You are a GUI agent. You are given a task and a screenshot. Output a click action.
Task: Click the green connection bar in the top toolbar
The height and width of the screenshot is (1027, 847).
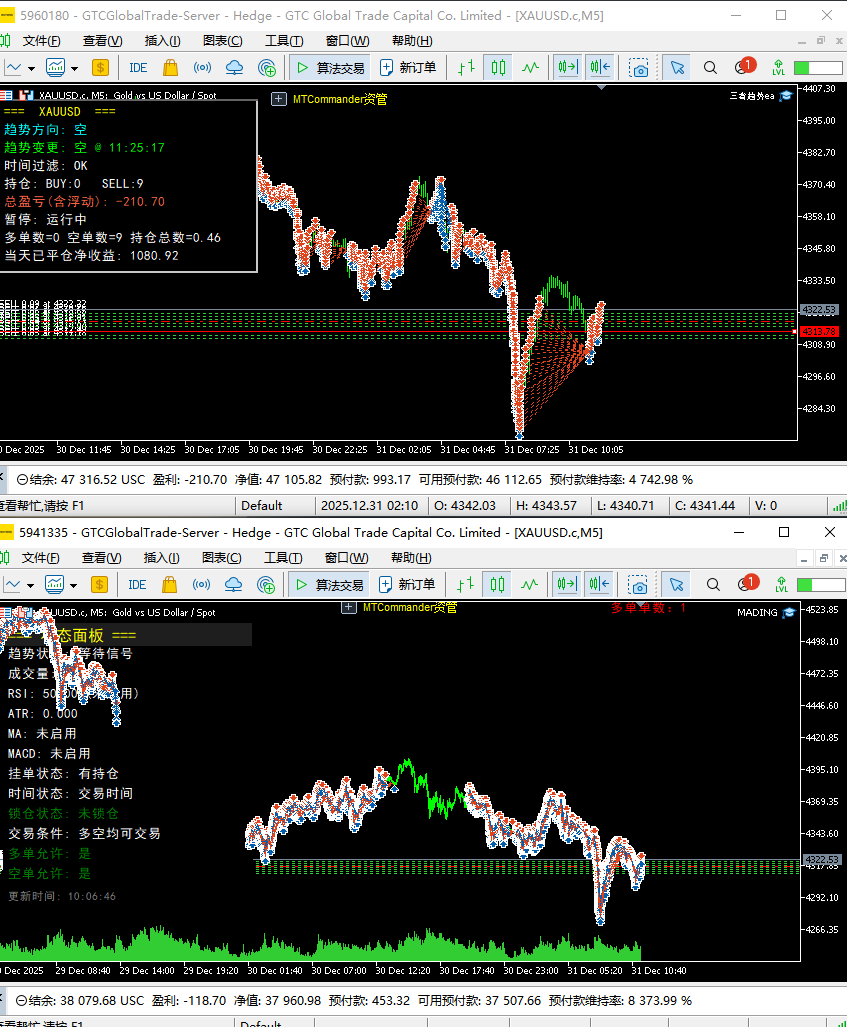[818, 67]
